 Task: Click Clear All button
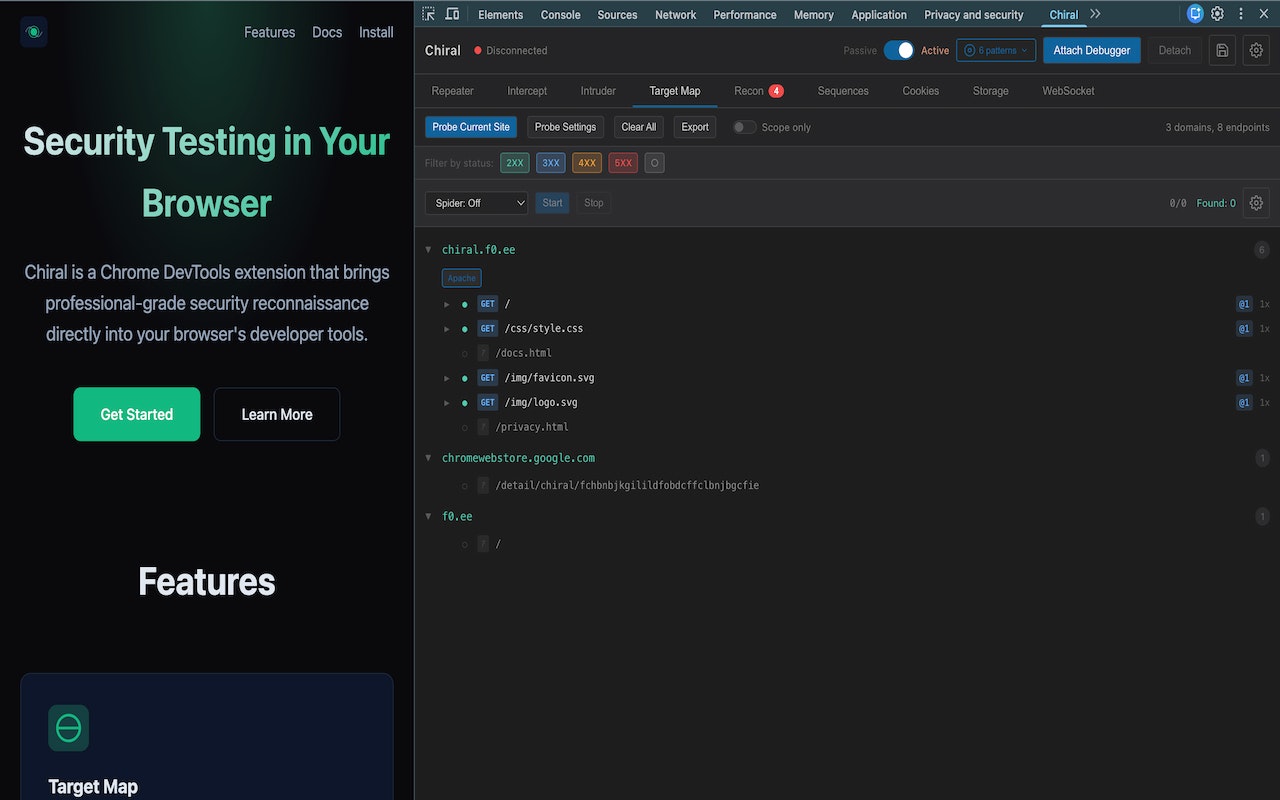(x=639, y=127)
